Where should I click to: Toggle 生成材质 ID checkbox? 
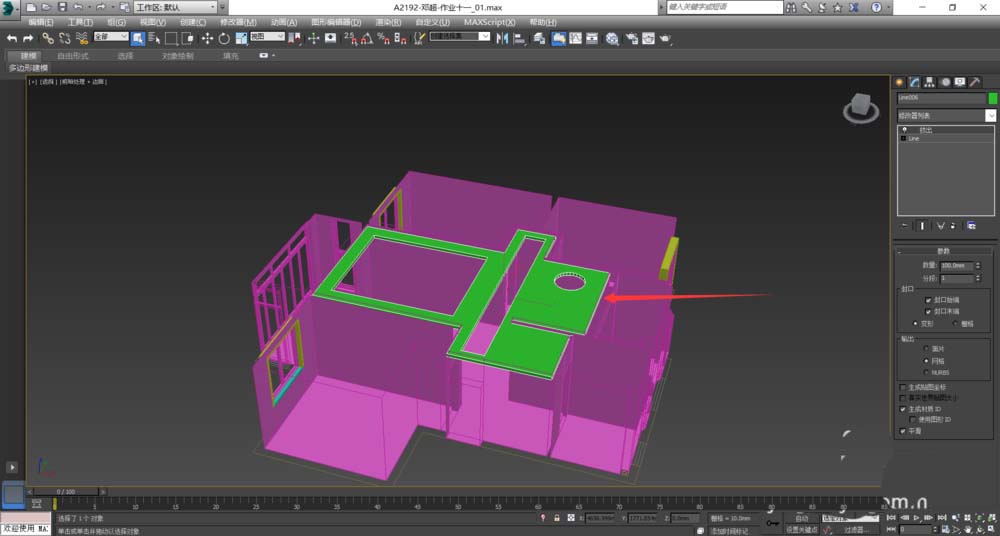(x=902, y=409)
